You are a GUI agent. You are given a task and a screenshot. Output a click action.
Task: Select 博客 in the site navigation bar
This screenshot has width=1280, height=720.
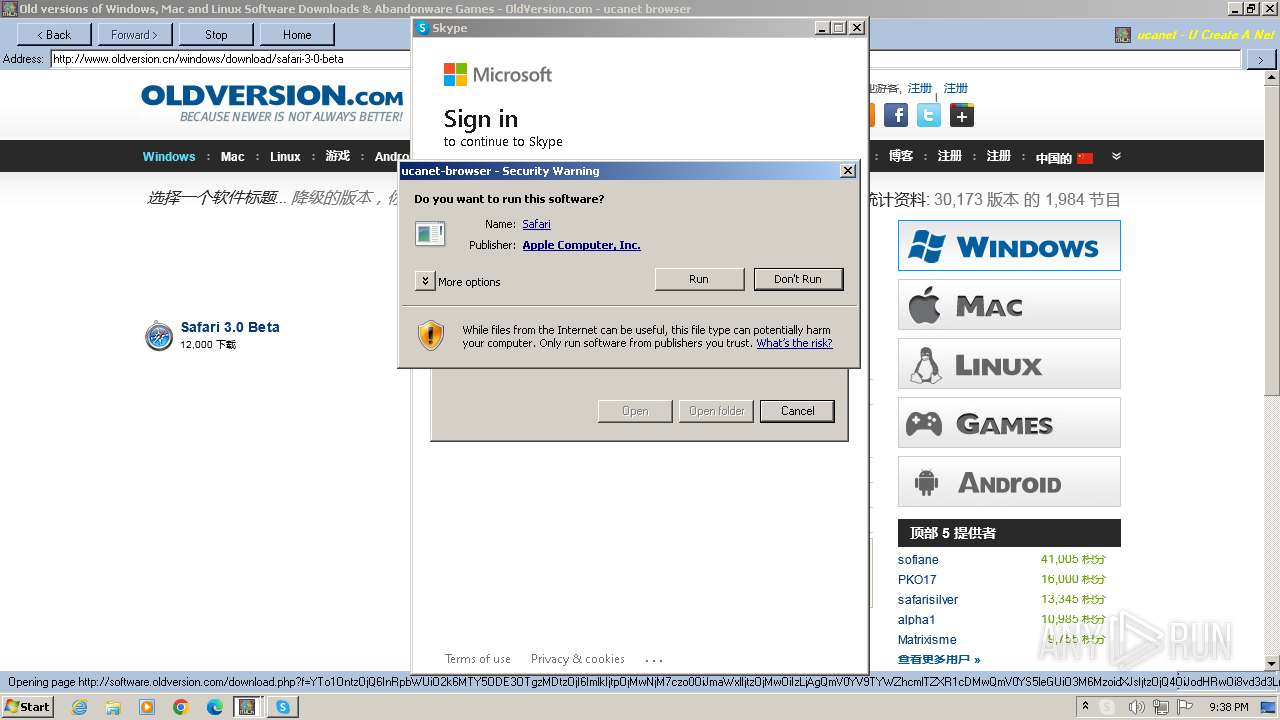pyautogui.click(x=901, y=156)
